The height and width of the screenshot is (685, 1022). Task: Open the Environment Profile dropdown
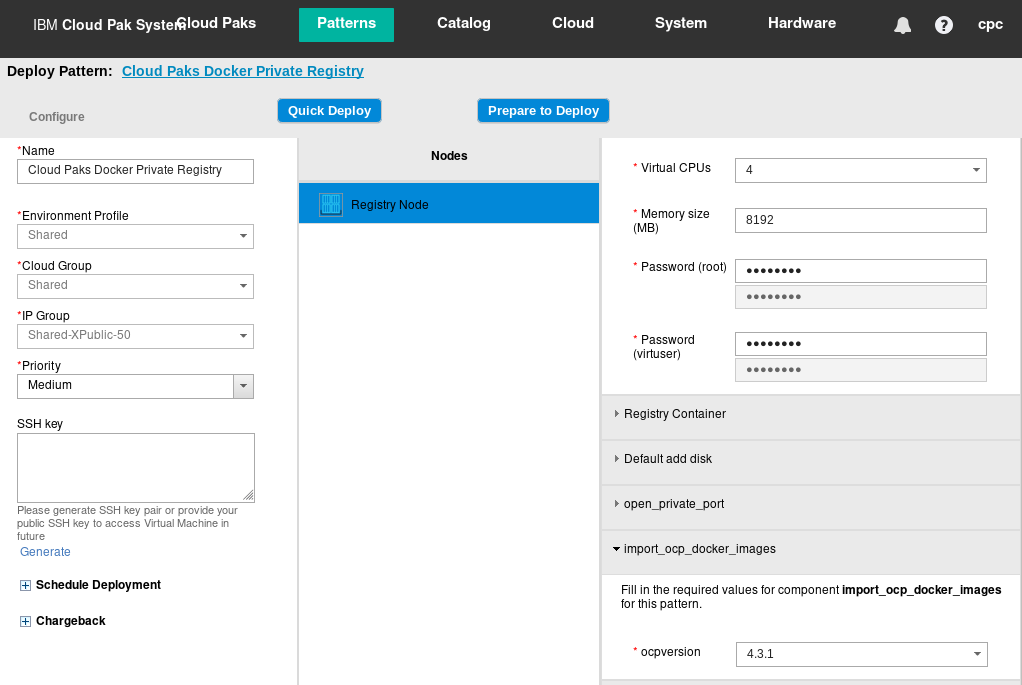[x=135, y=236]
